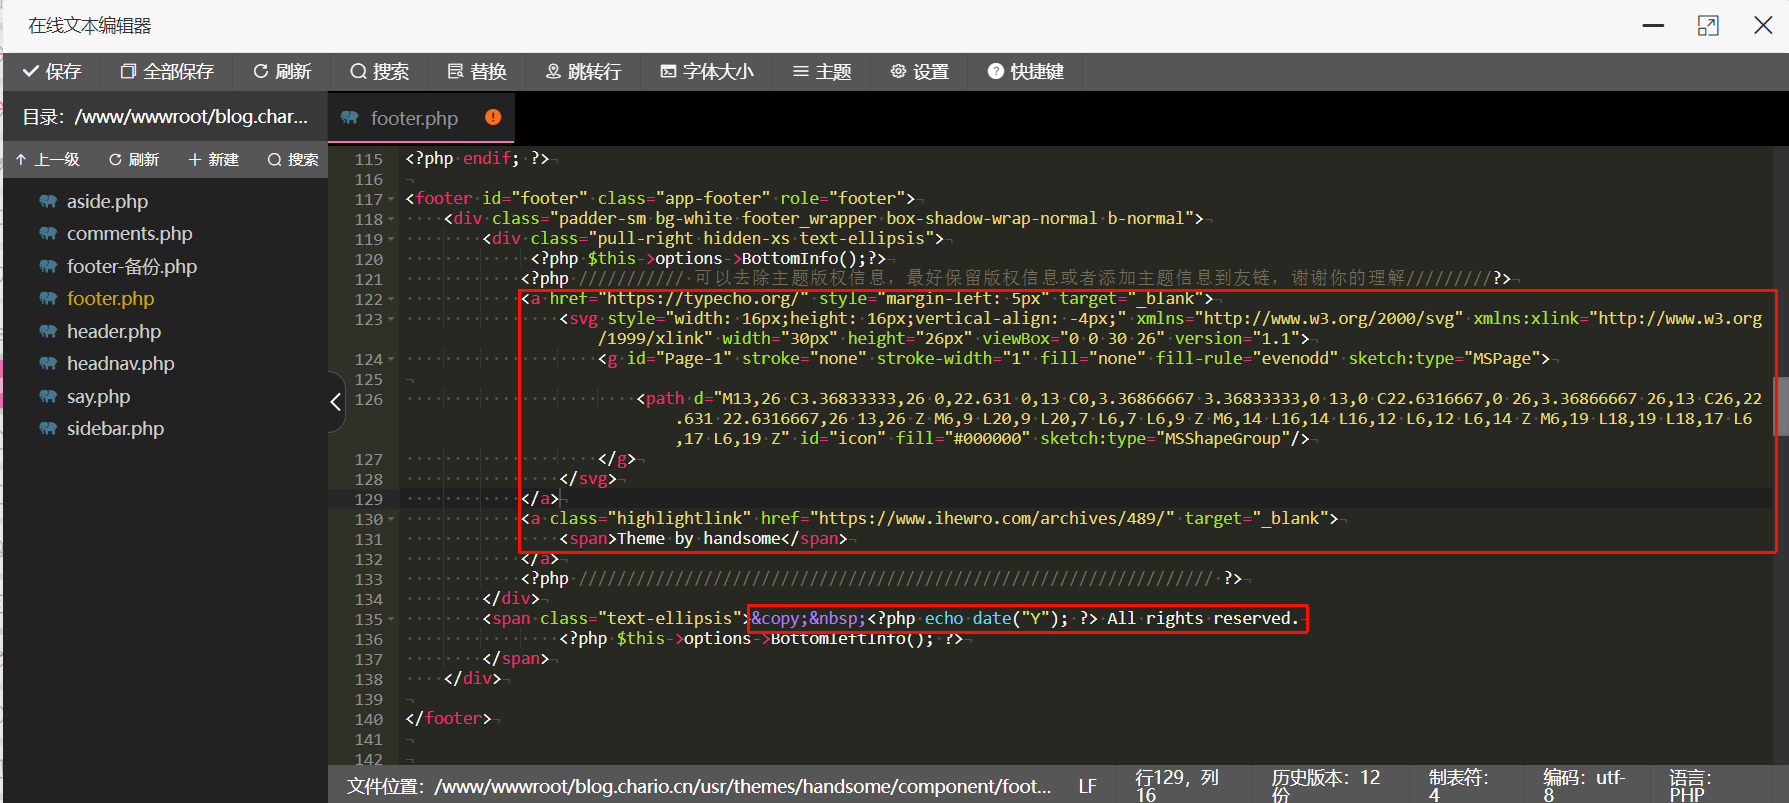This screenshot has height=803, width=1789.
Task: Open the Search (搜索) tool in toolbar
Action: click(x=379, y=72)
